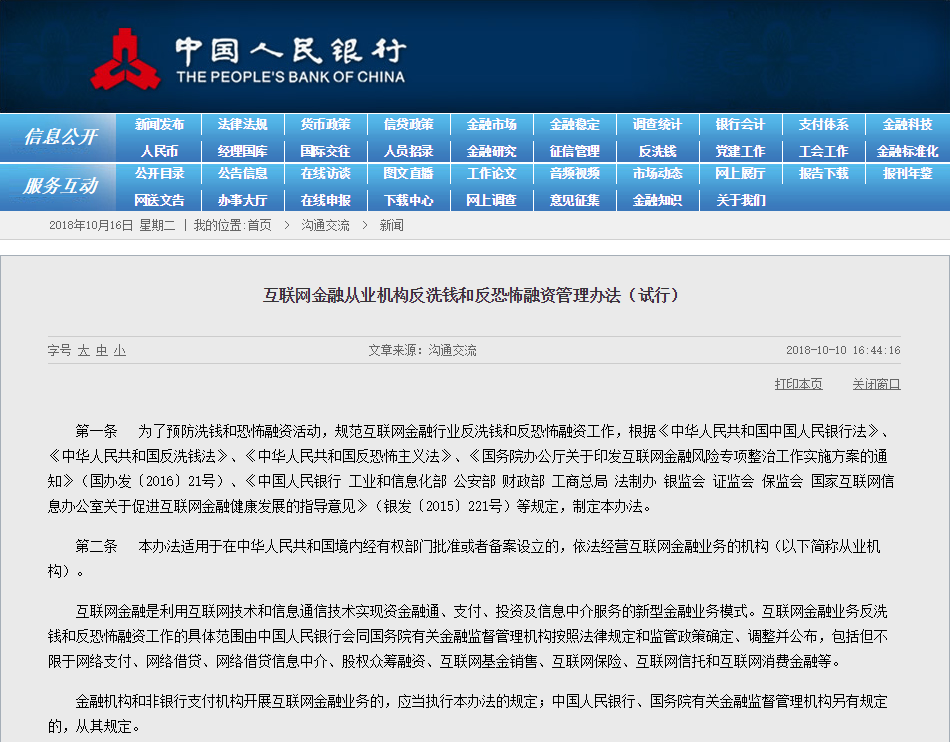Viewport: 950px width, 742px height.
Task: Set font size to 大
Action: point(84,350)
